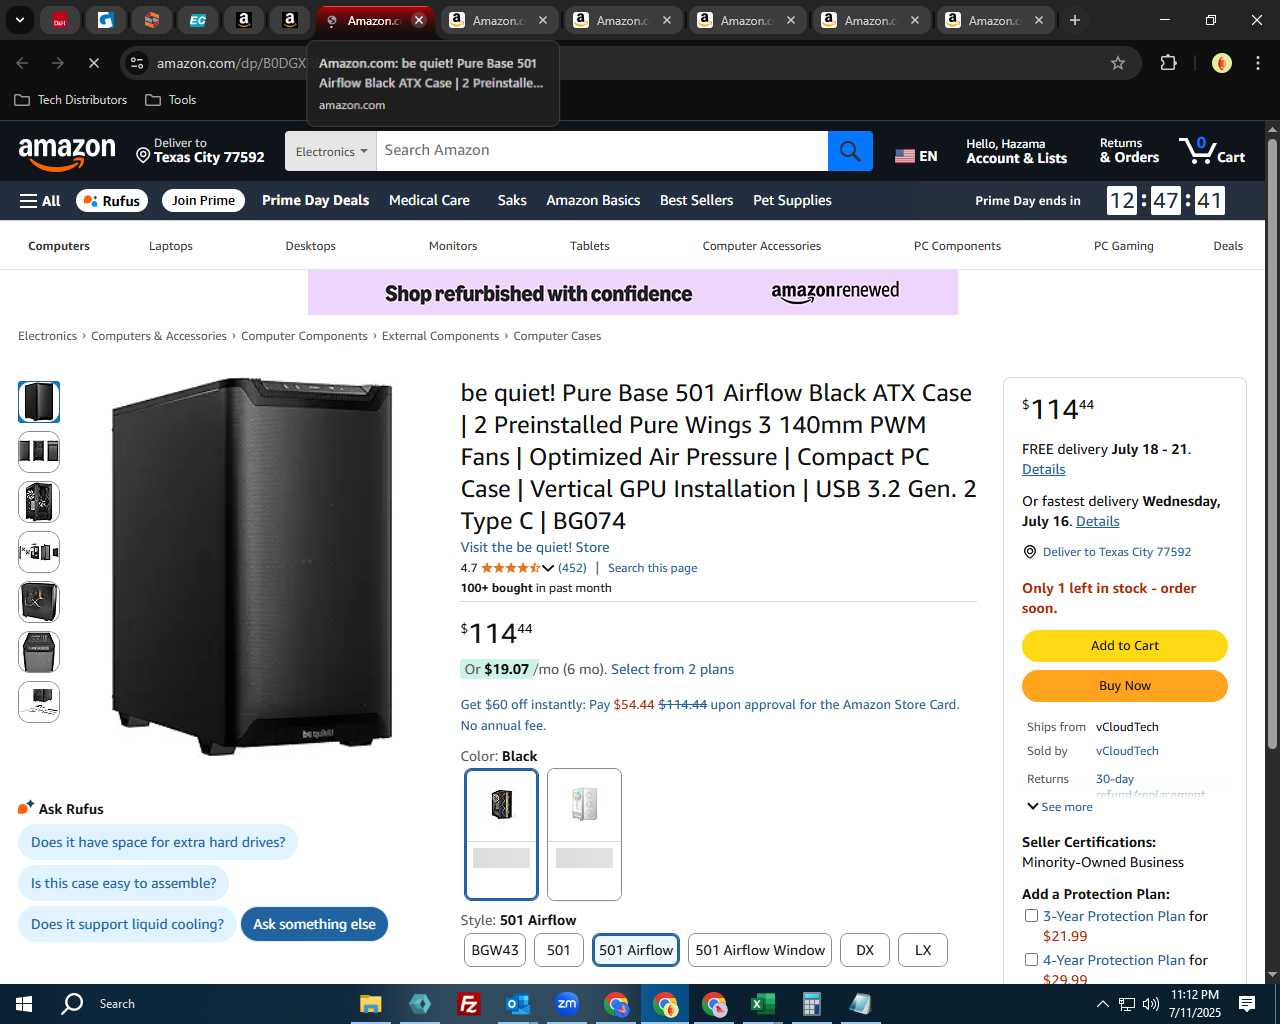Select the white color swatch option
Image resolution: width=1280 pixels, height=1024 pixels.
click(x=585, y=834)
